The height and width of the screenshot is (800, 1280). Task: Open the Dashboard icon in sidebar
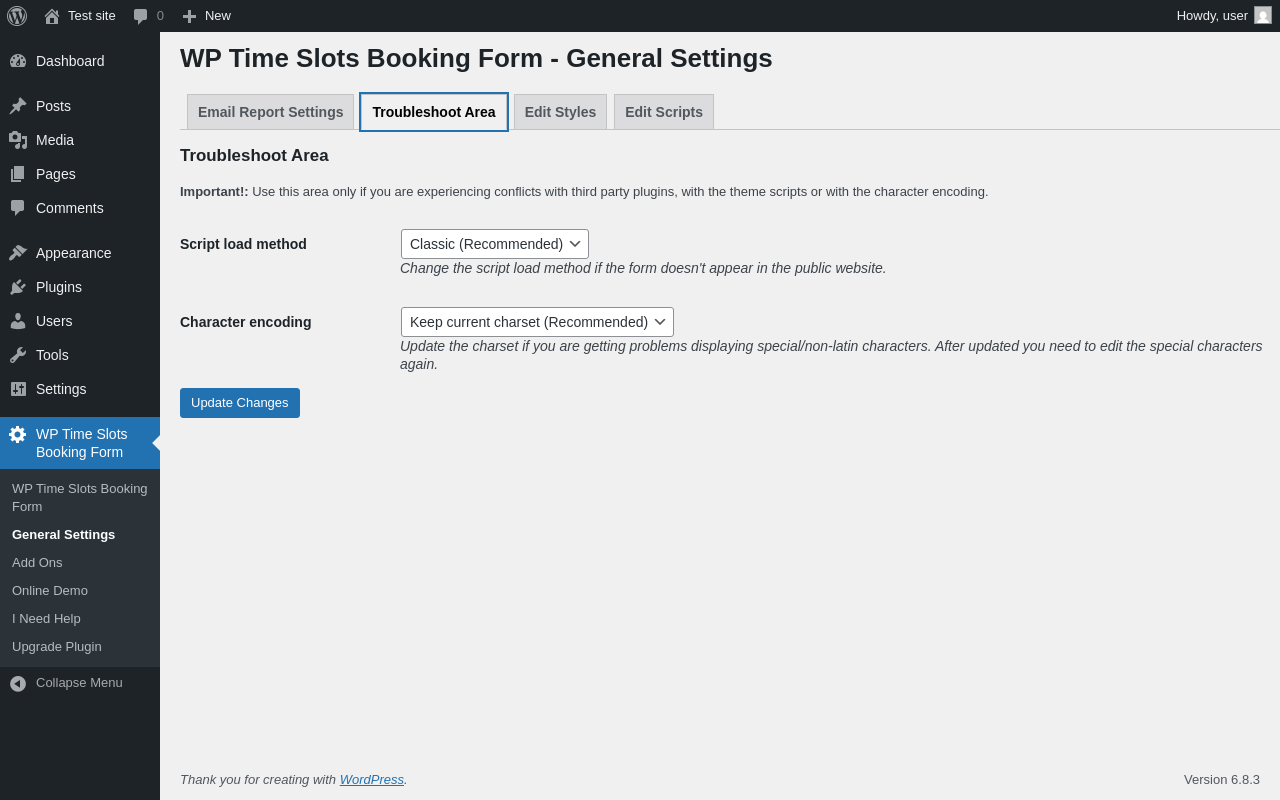point(18,61)
